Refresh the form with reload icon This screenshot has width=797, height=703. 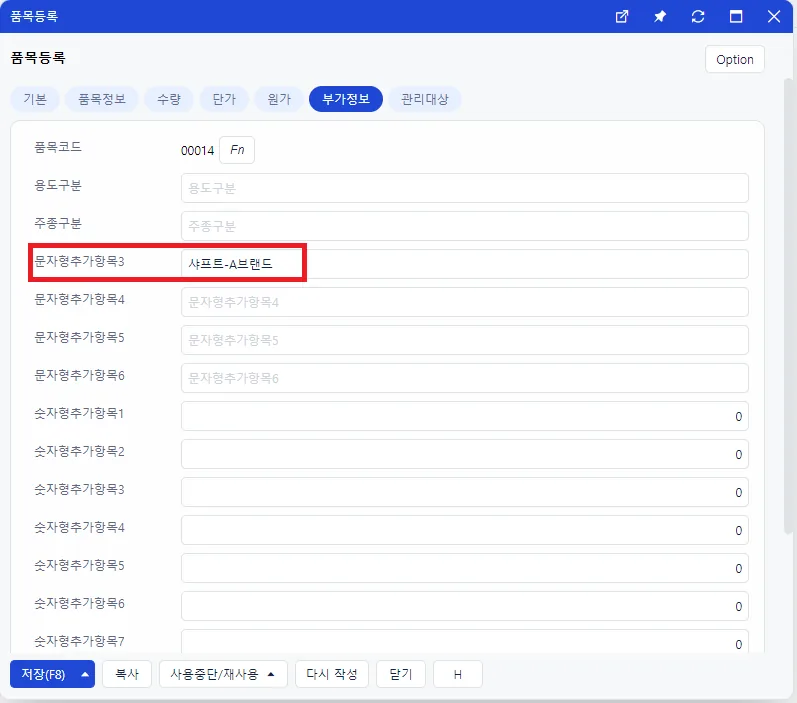tap(698, 17)
